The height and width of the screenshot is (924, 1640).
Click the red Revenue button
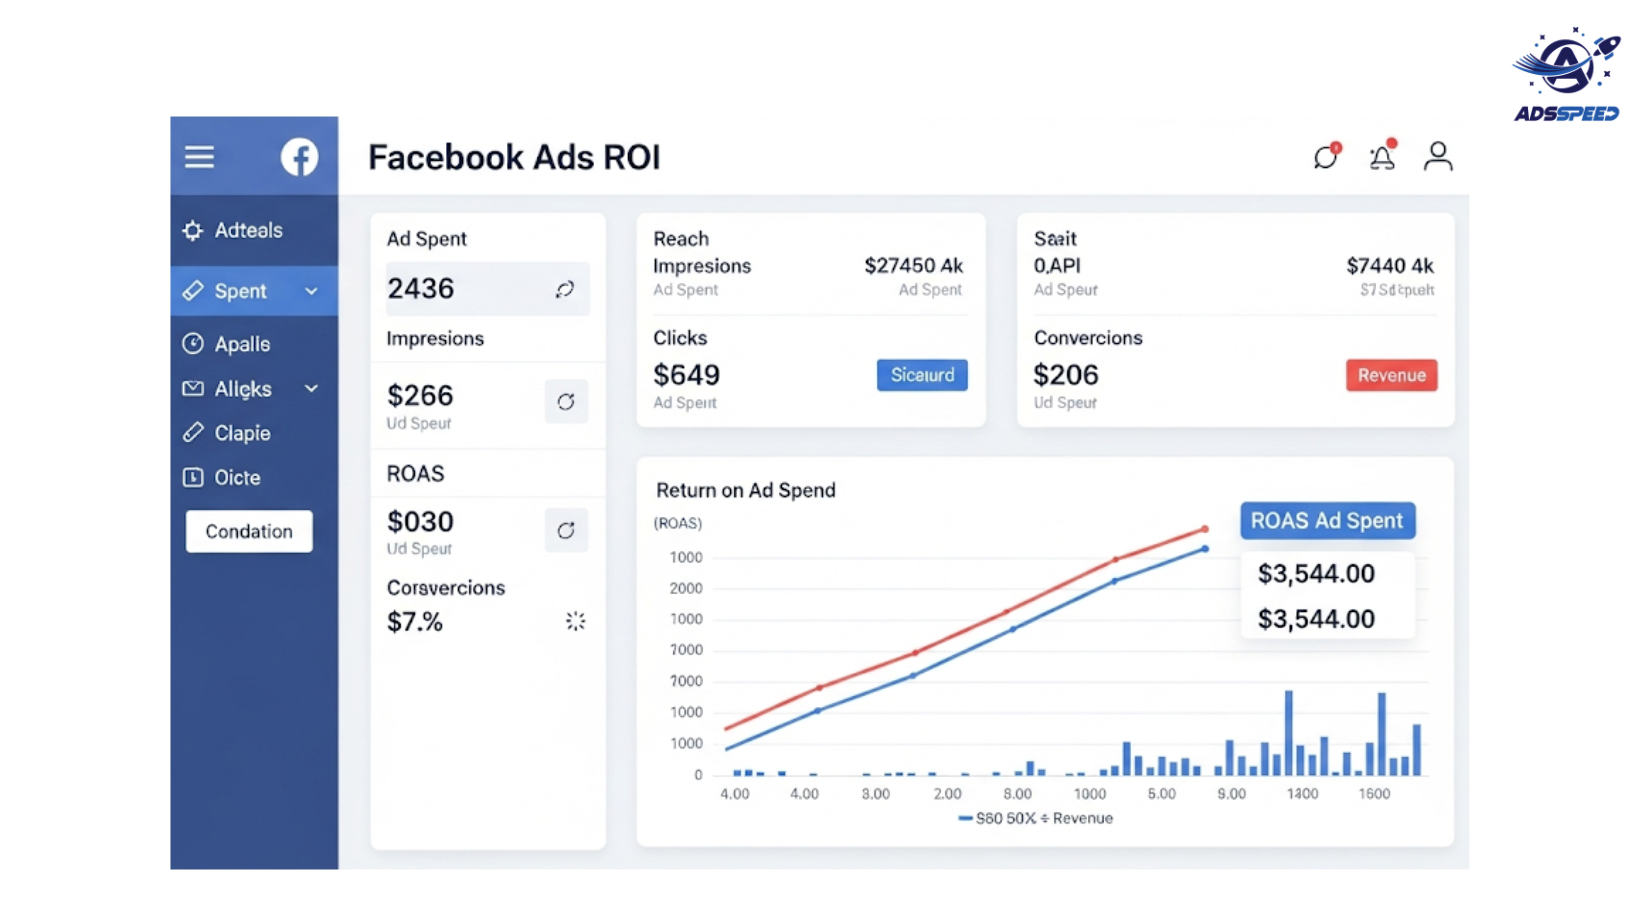(1391, 375)
